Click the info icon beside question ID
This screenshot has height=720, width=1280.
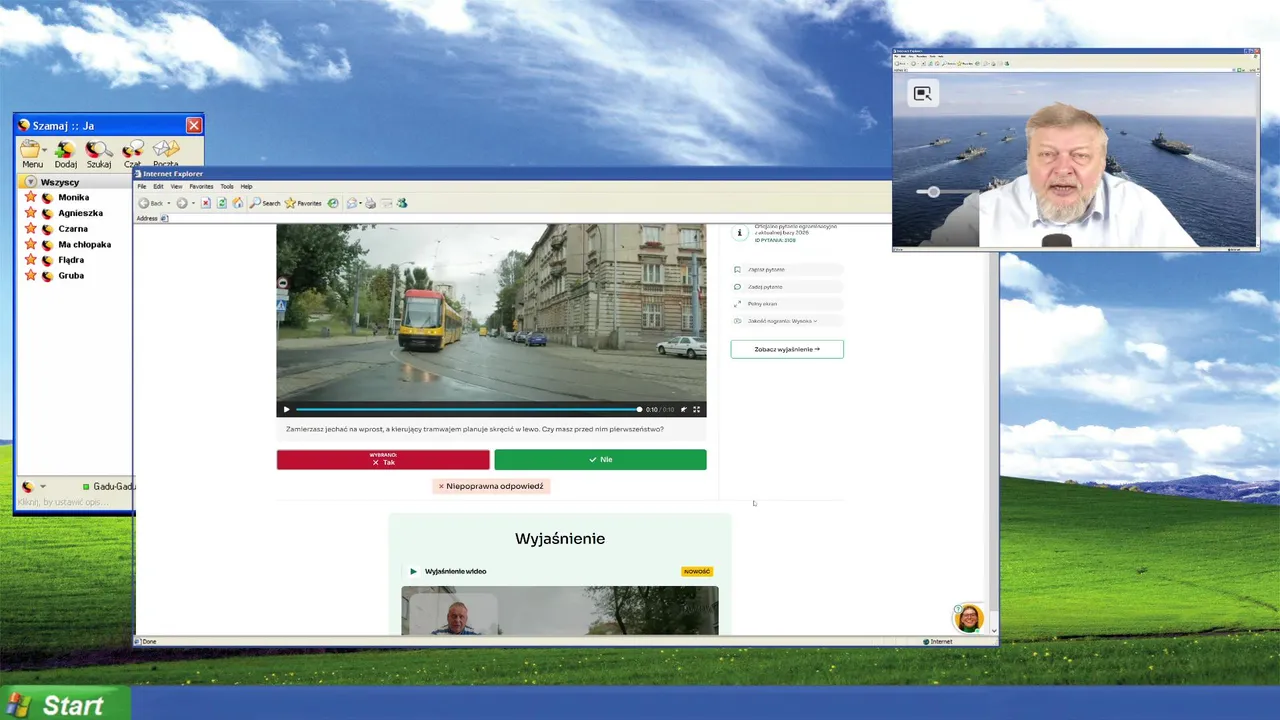point(740,233)
